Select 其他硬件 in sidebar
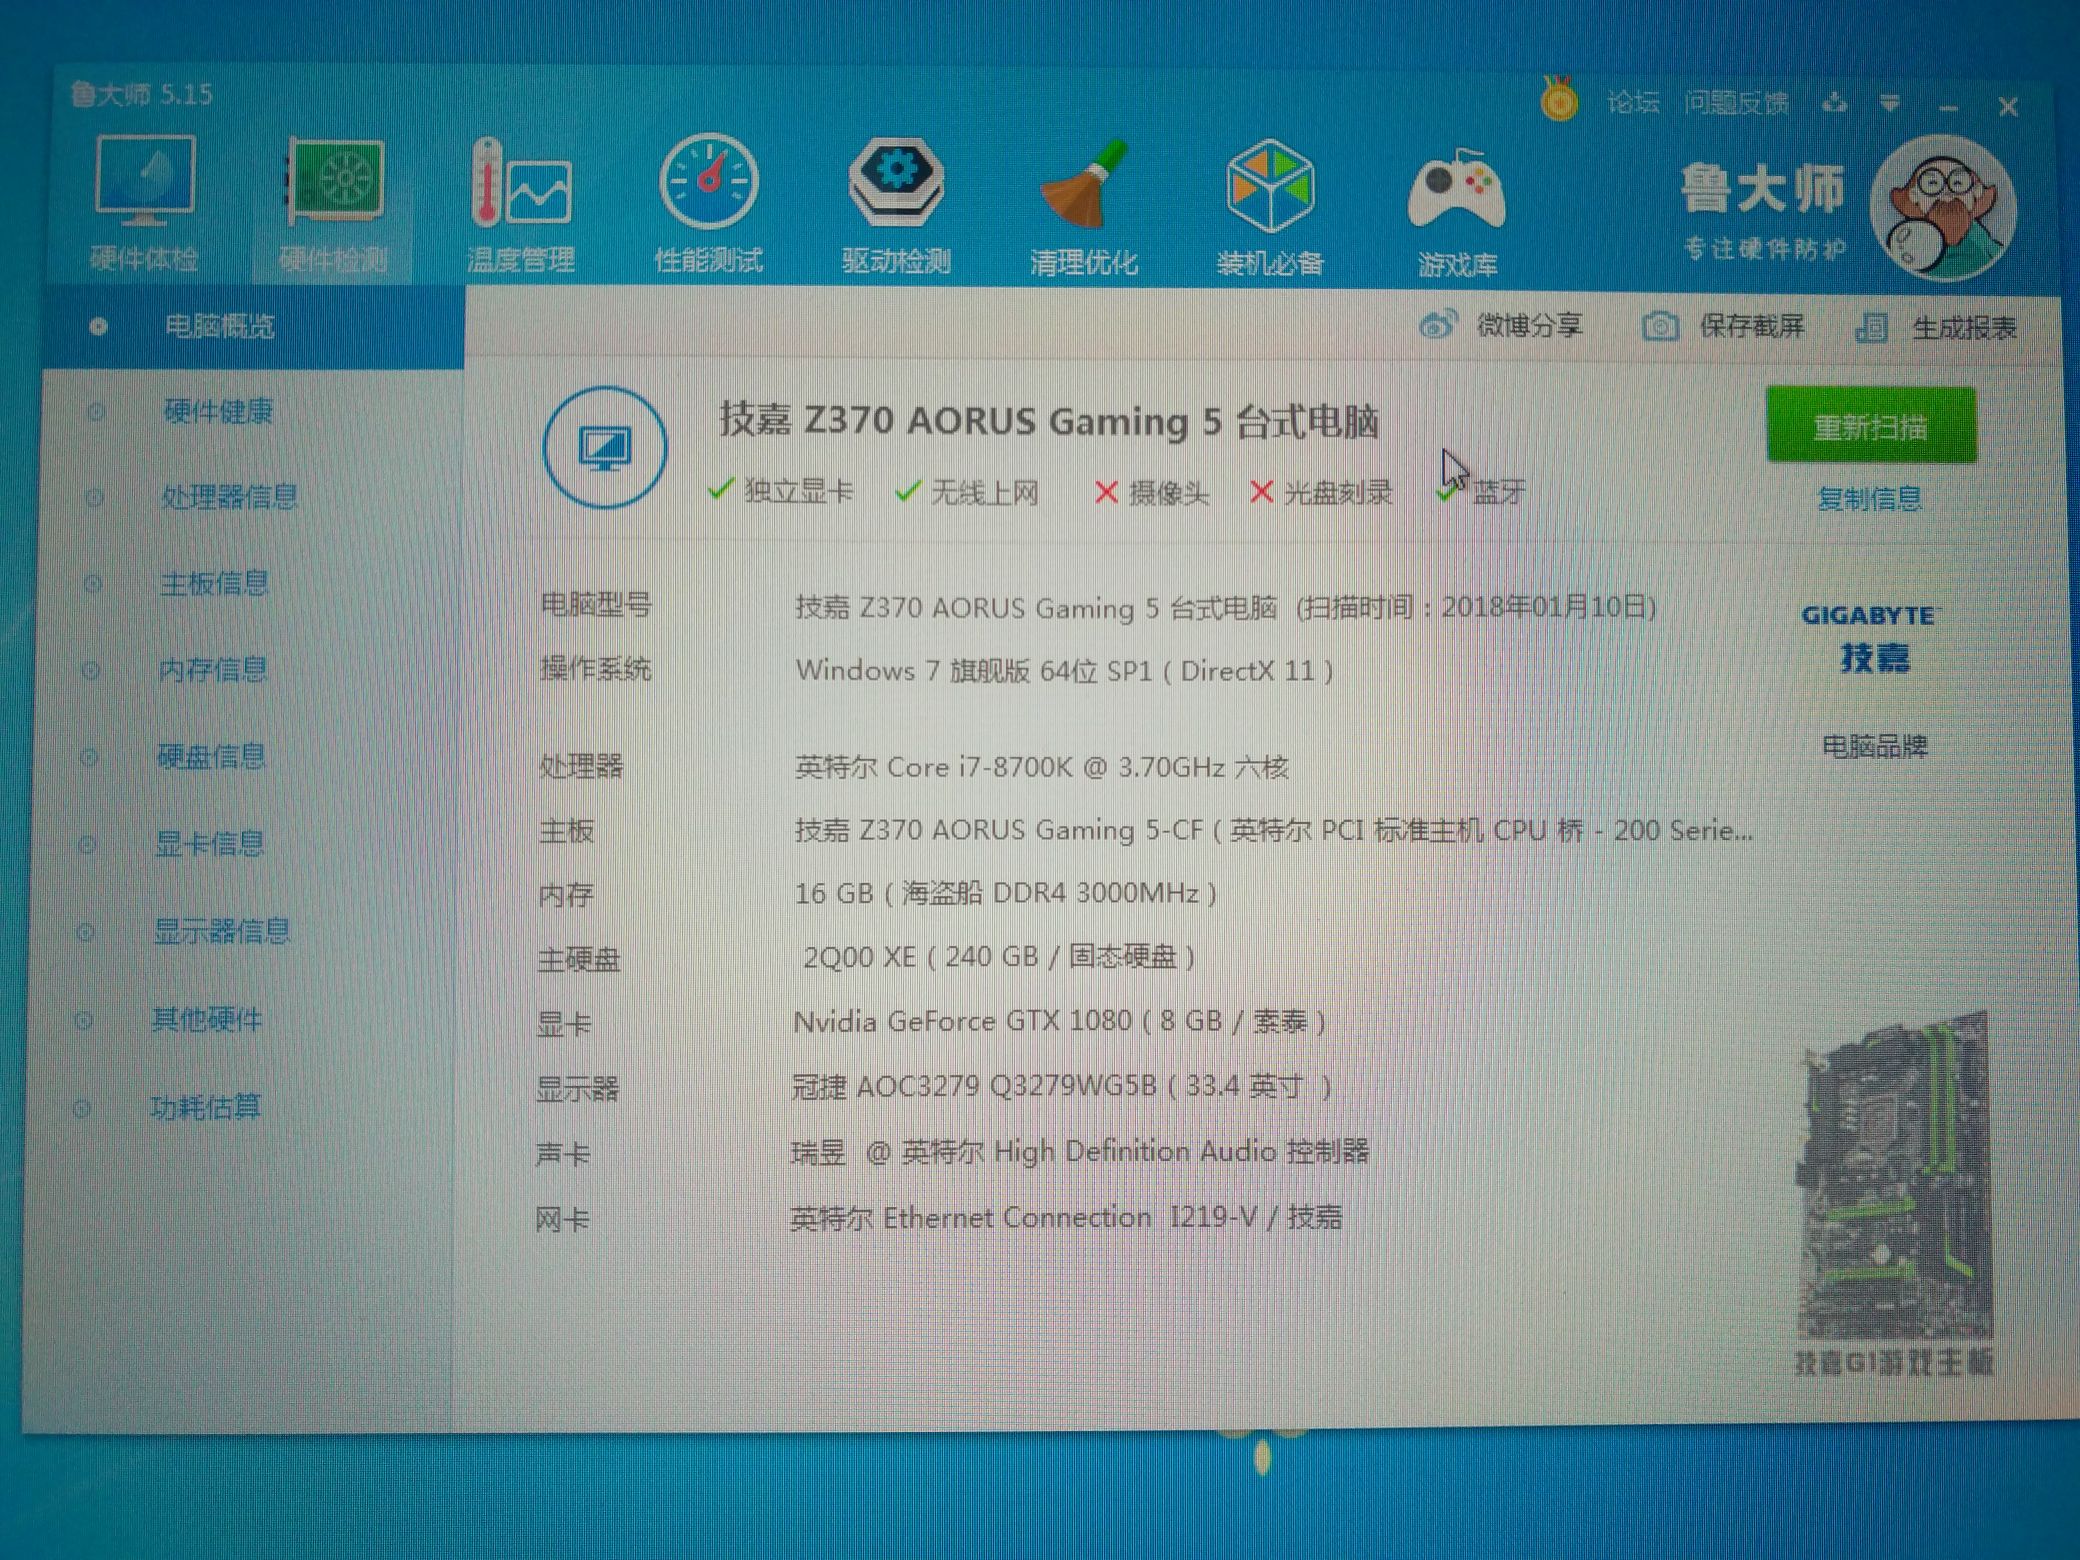The height and width of the screenshot is (1560, 2080). (x=206, y=1019)
